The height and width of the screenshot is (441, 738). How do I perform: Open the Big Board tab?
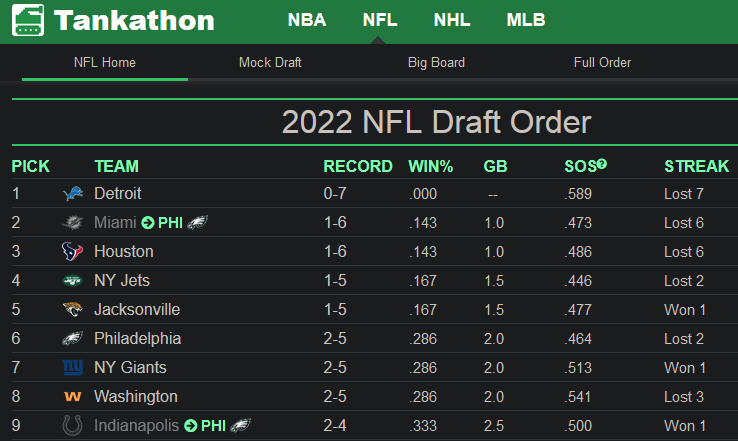tap(436, 62)
